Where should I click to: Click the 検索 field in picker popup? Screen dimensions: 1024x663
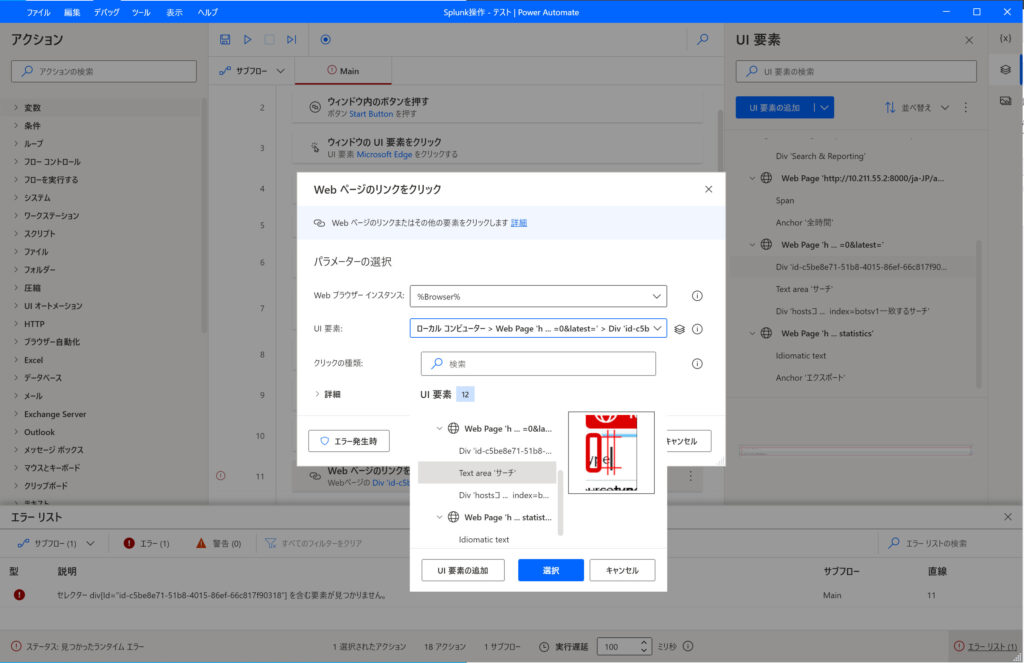click(x=538, y=364)
